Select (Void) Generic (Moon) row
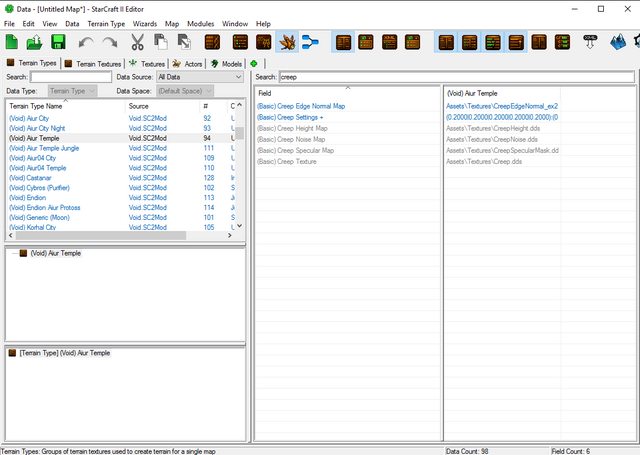This screenshot has height=455, width=640. [x=121, y=218]
